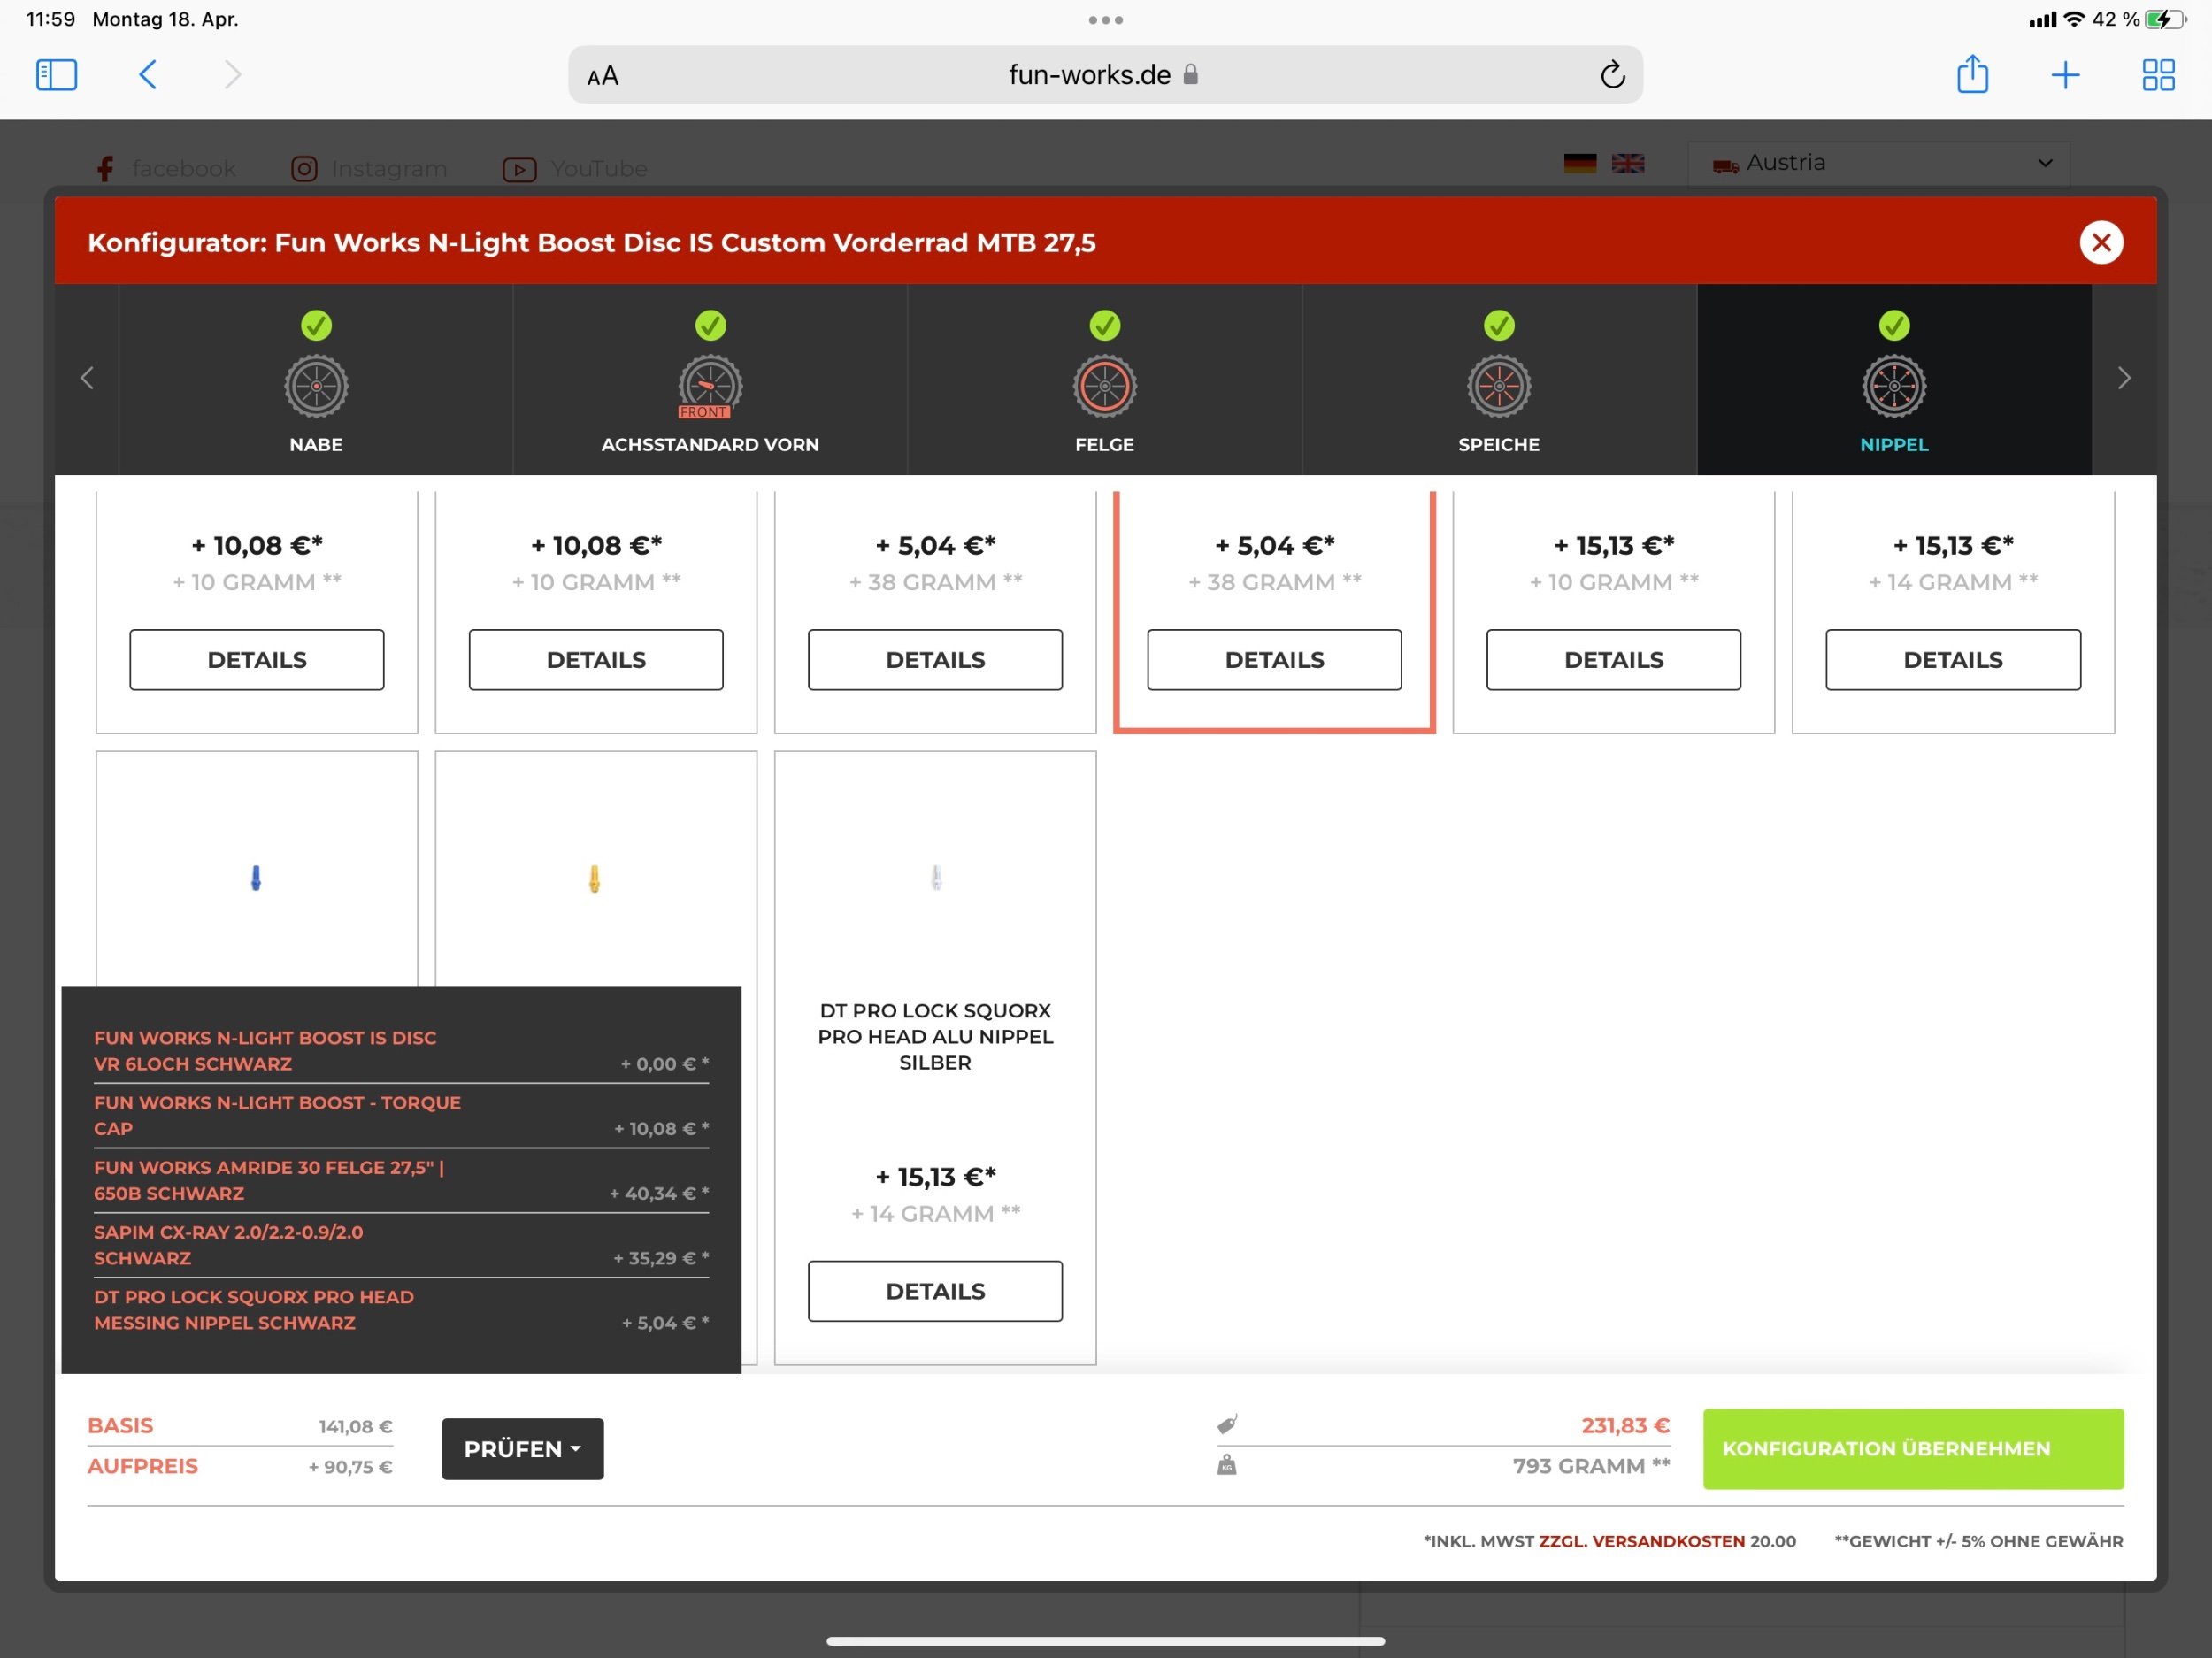Select the ACHSSTANDARD VORN step tab
The image size is (2212, 1658).
click(x=710, y=379)
